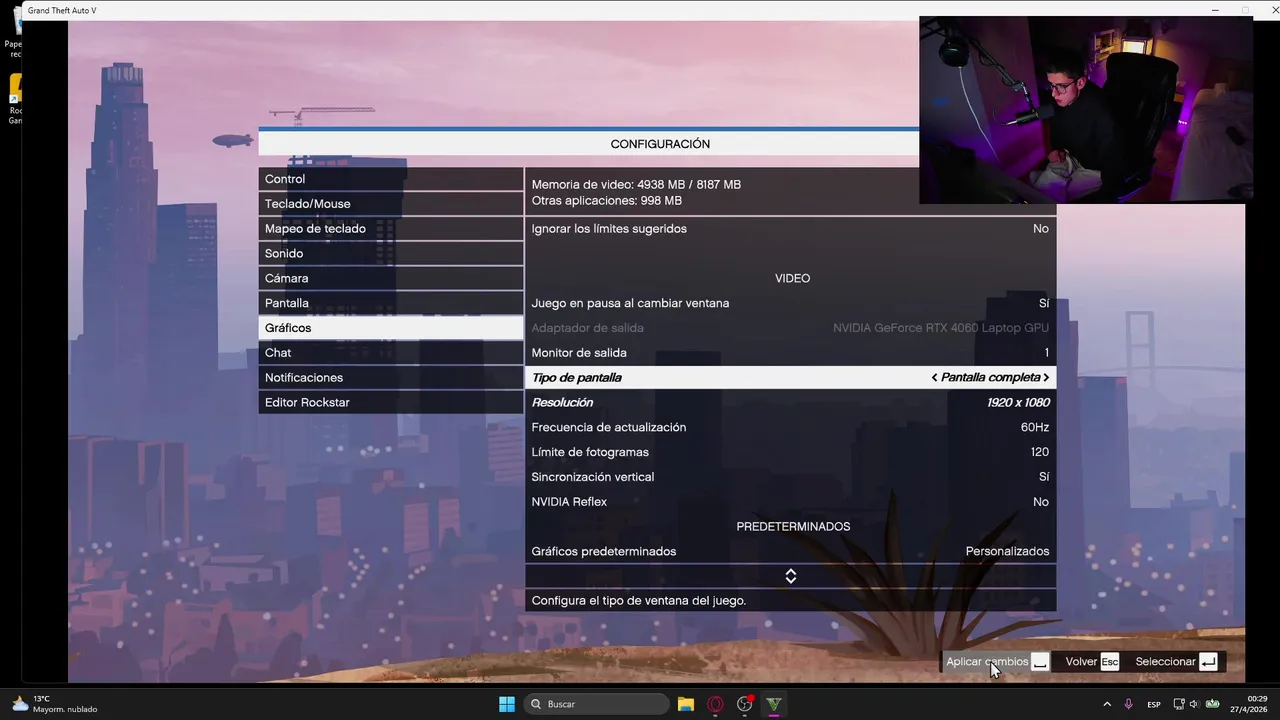The height and width of the screenshot is (720, 1280).
Task: Open the Teclado/Mouse settings category
Action: tap(390, 204)
